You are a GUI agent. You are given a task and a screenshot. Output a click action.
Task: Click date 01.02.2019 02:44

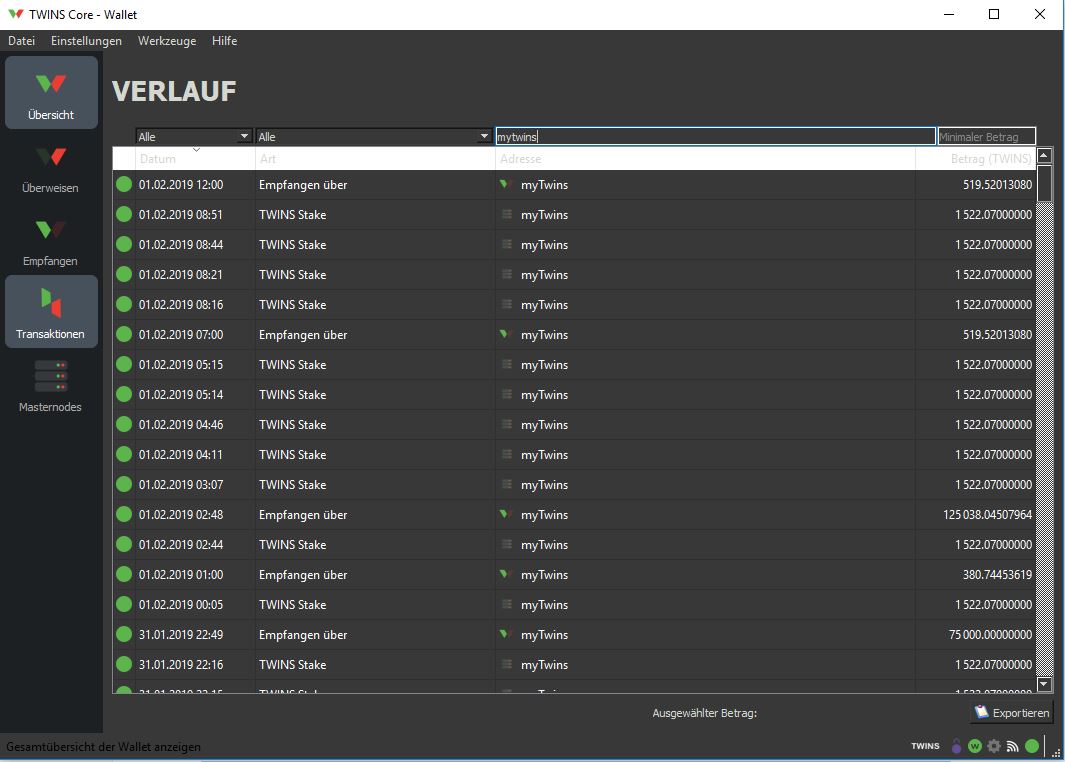click(181, 544)
